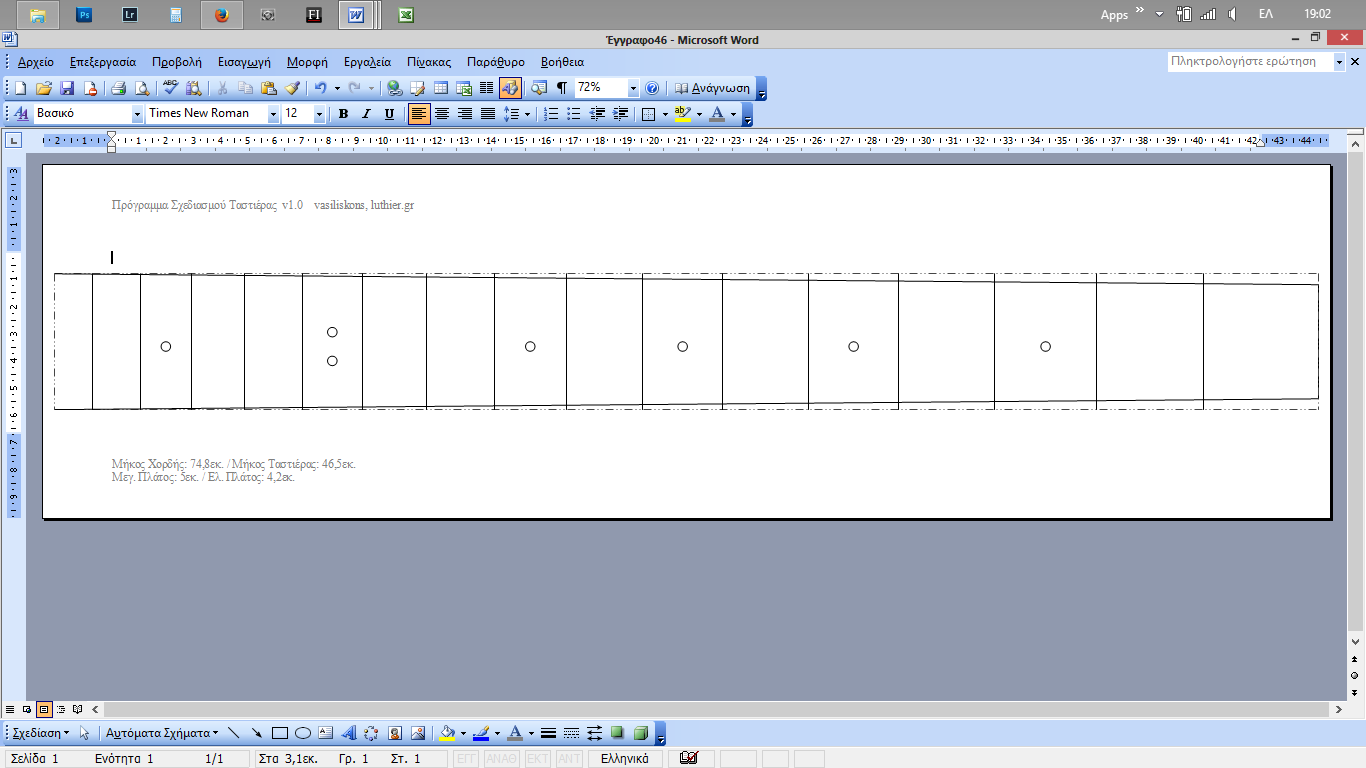
Task: Open the Αυτόματα Σχήματα AutoShapes button
Action: (x=161, y=733)
